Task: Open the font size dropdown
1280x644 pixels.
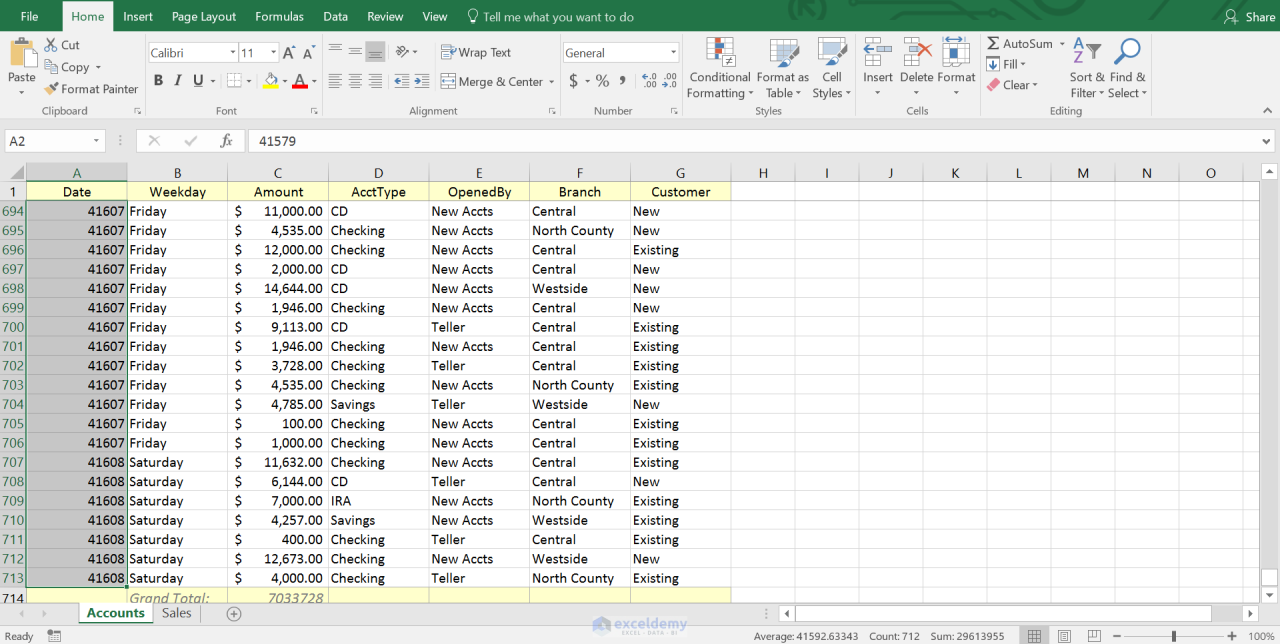Action: [x=271, y=51]
